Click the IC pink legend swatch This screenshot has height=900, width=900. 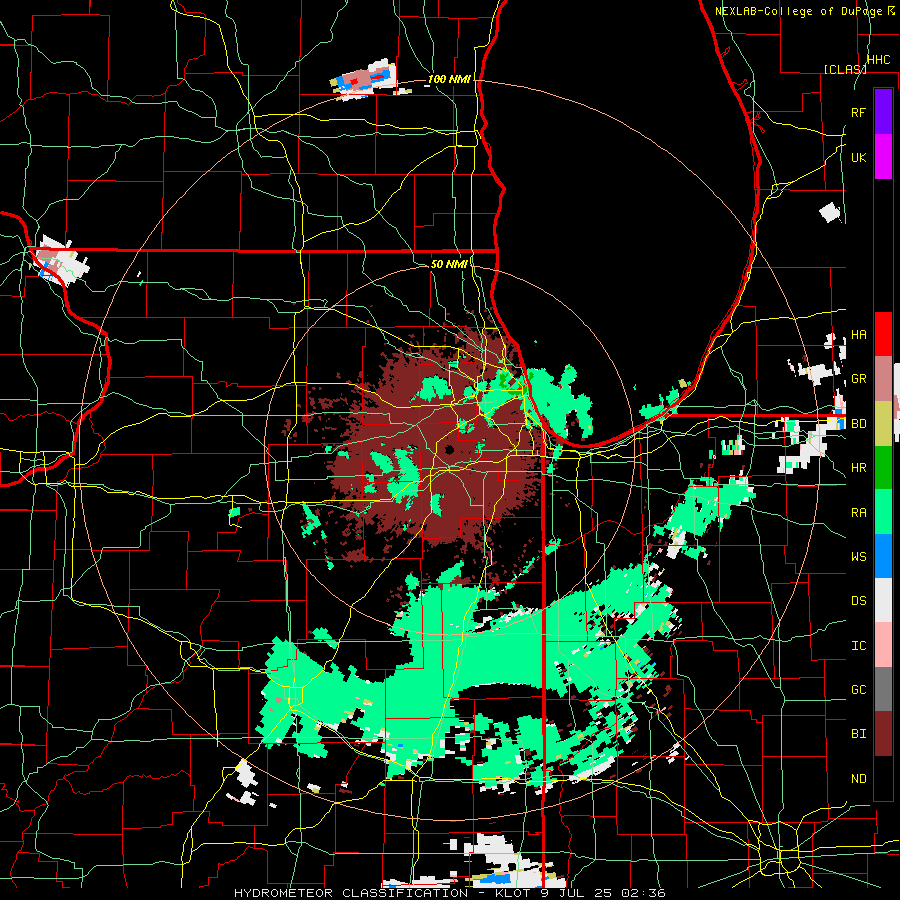[x=883, y=645]
